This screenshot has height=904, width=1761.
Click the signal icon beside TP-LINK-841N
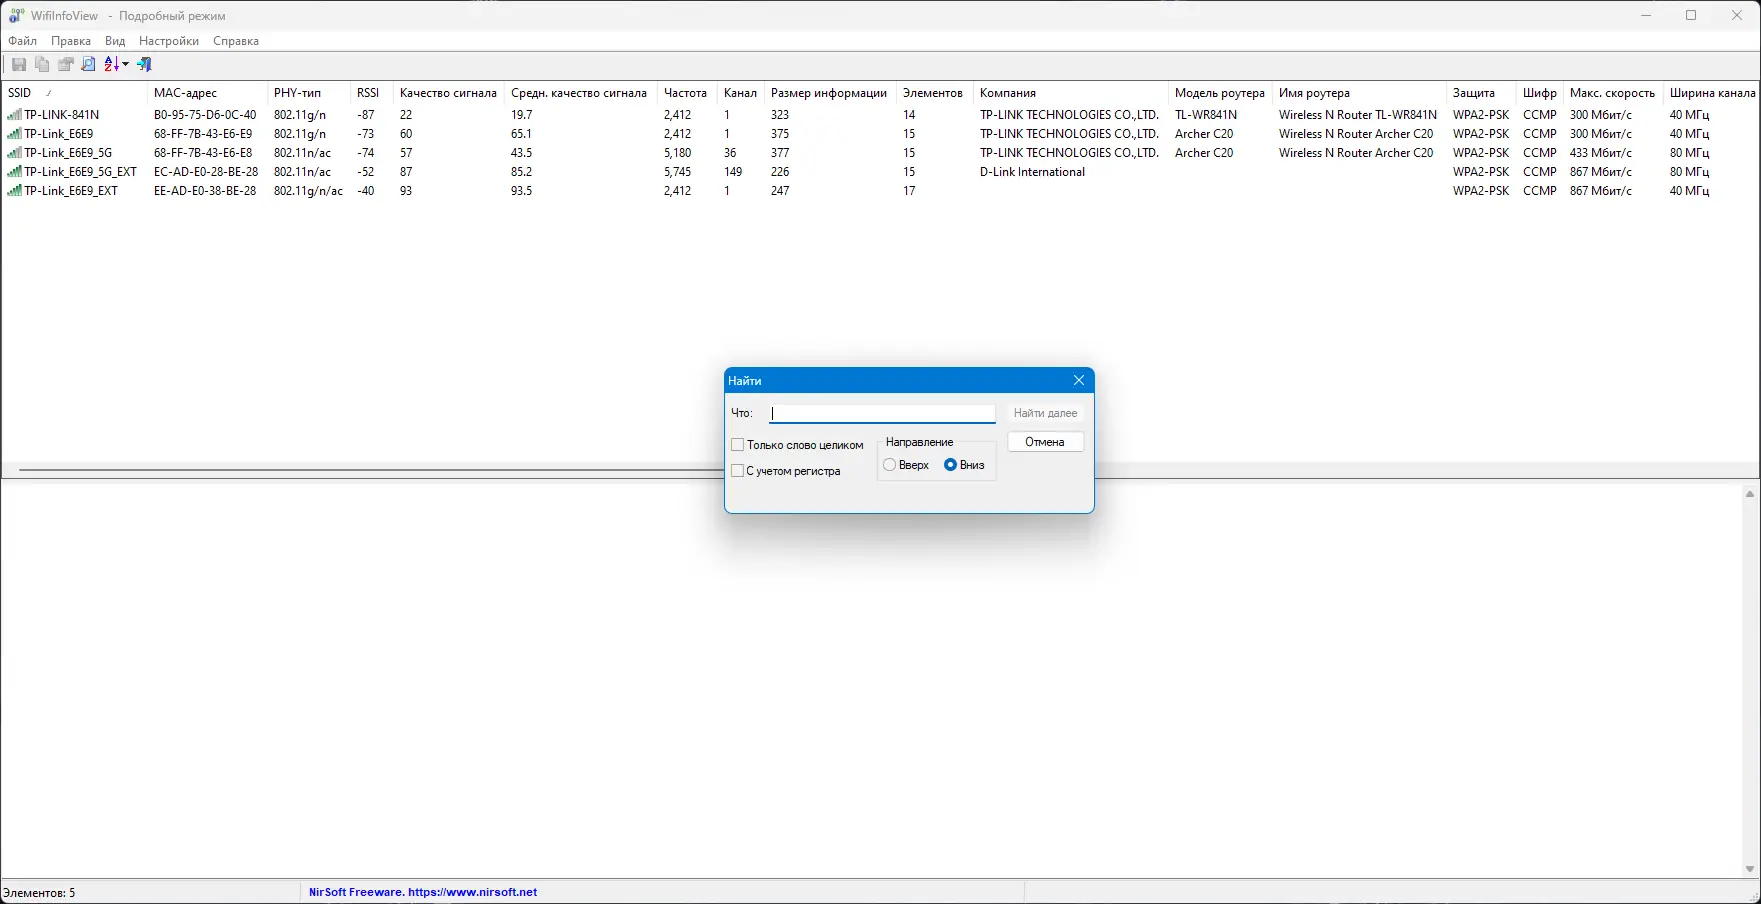tap(14, 115)
